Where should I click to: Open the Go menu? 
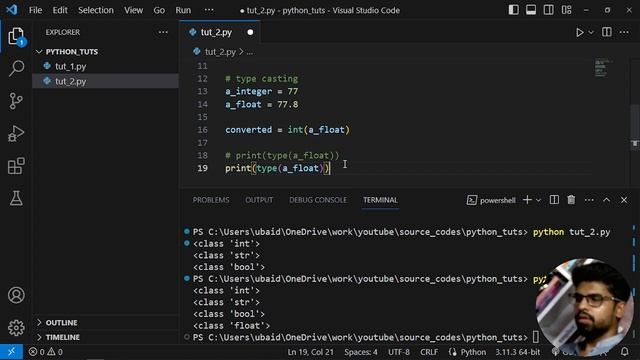159,10
